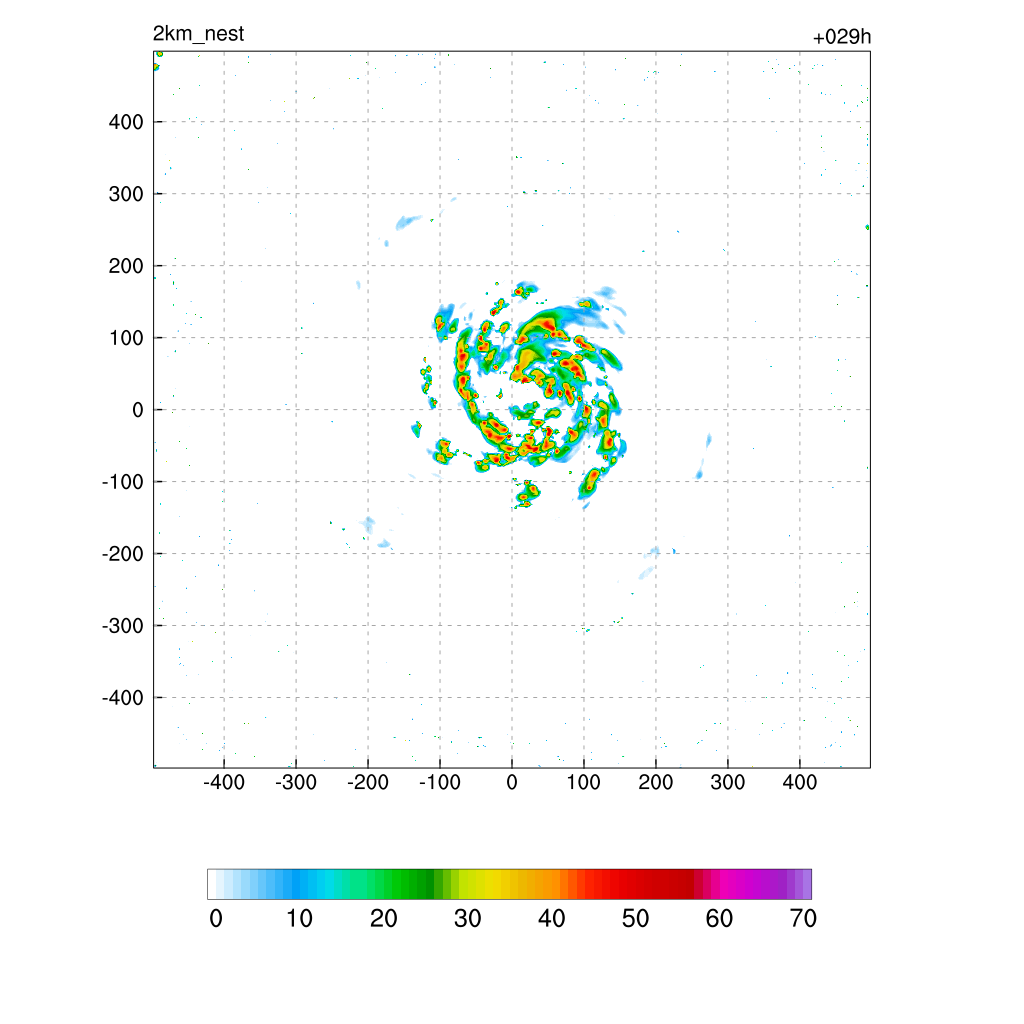Image resolution: width=1024 pixels, height=1024 pixels.
Task: Click the x-axis label '-200'
Action: [368, 782]
